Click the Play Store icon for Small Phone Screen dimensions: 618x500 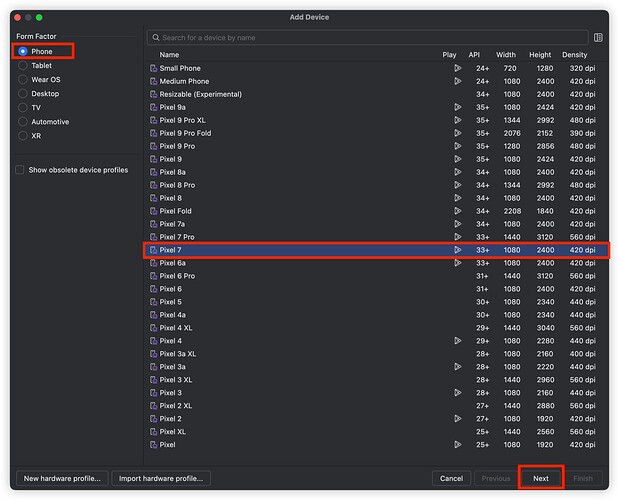(x=457, y=68)
